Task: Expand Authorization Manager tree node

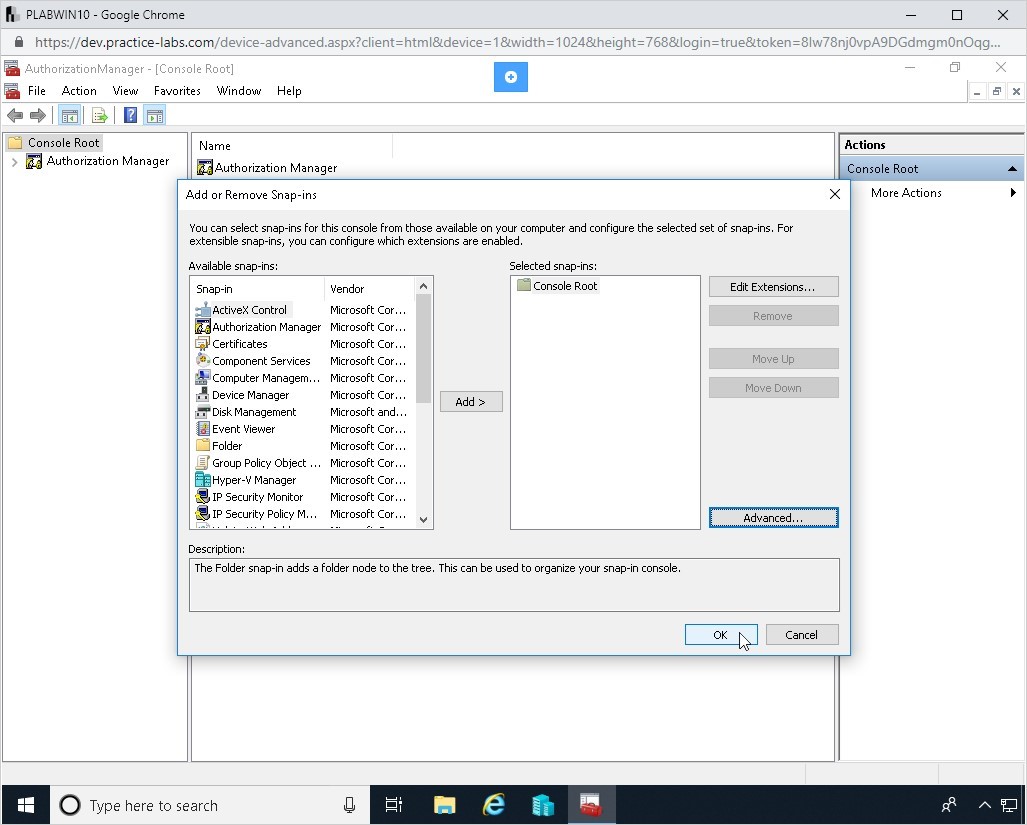Action: [x=14, y=162]
